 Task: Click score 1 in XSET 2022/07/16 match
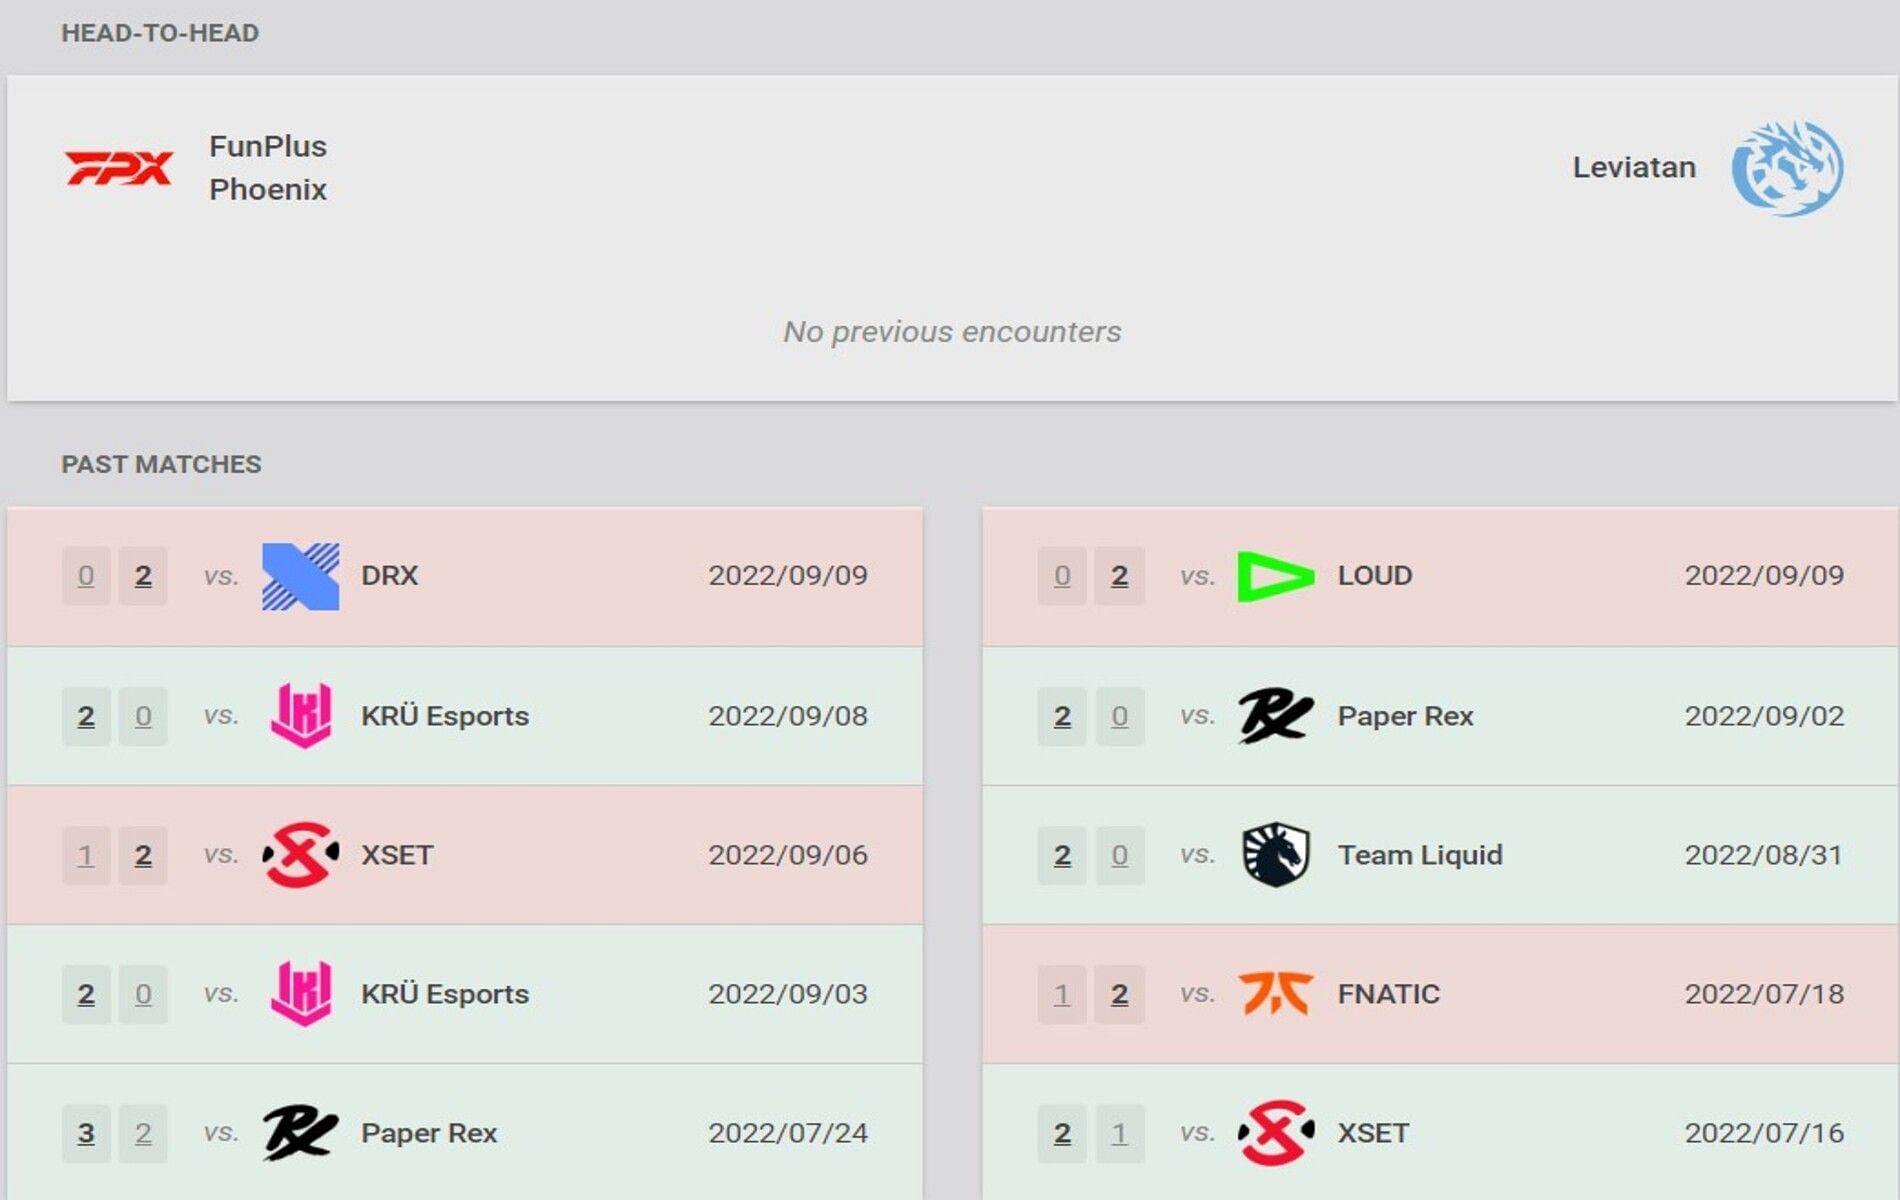tap(1119, 1133)
